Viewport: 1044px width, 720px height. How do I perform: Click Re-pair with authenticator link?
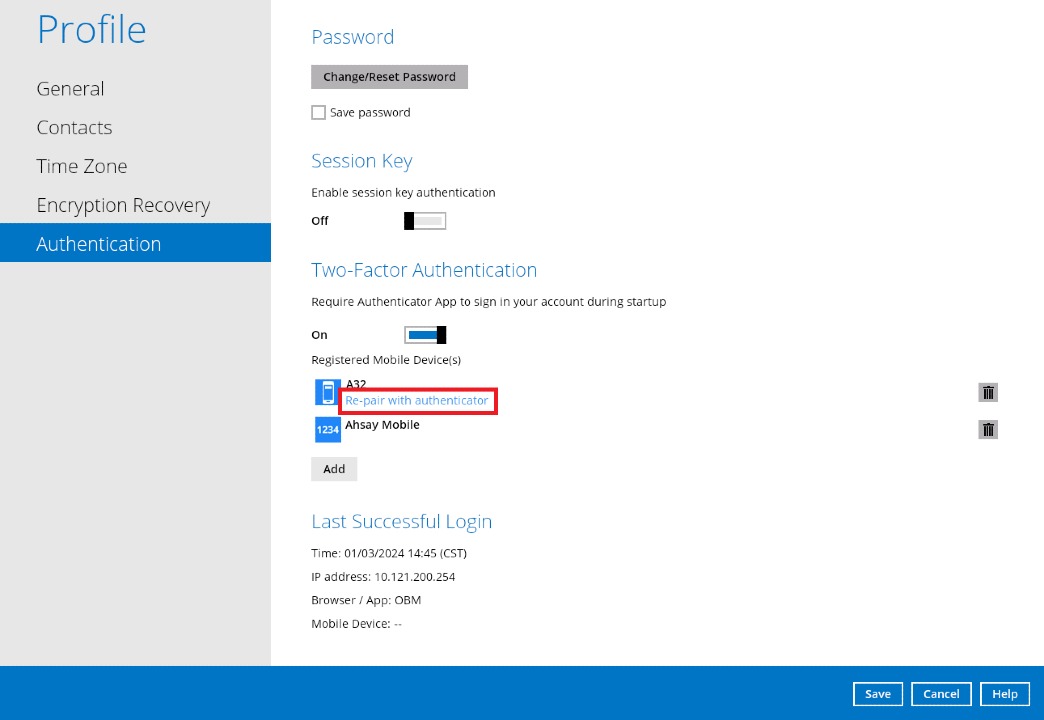click(x=417, y=401)
